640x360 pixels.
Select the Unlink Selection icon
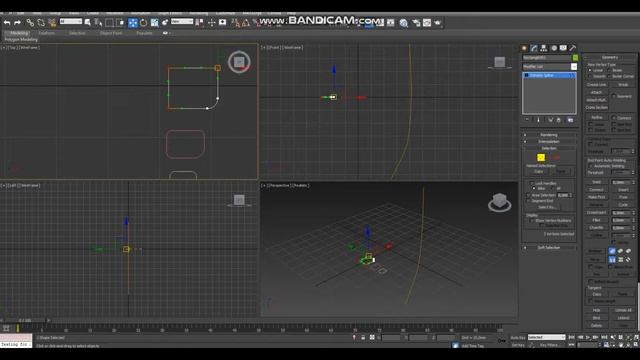41,23
